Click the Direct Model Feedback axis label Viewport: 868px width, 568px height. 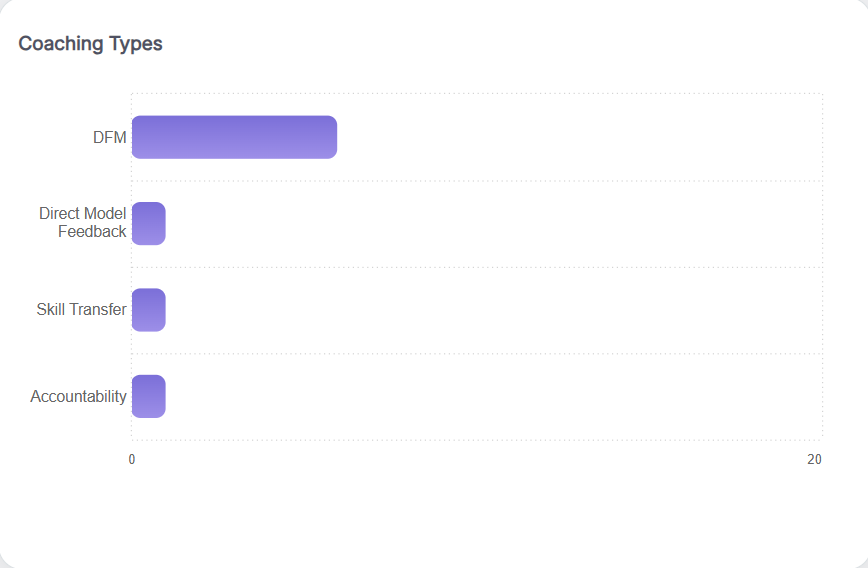pos(83,223)
